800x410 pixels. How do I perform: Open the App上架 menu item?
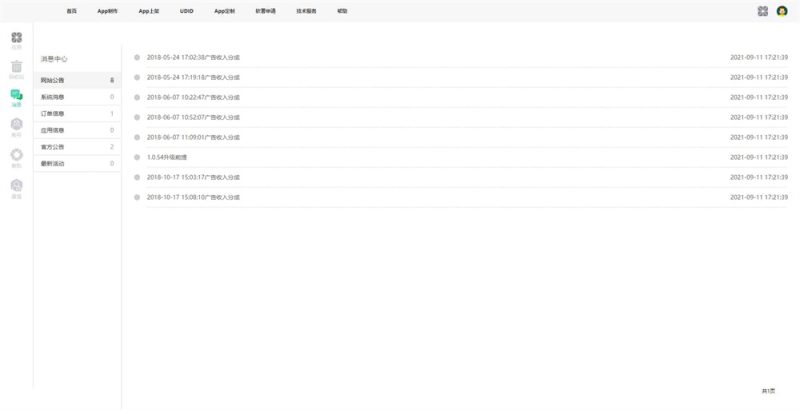pos(149,11)
